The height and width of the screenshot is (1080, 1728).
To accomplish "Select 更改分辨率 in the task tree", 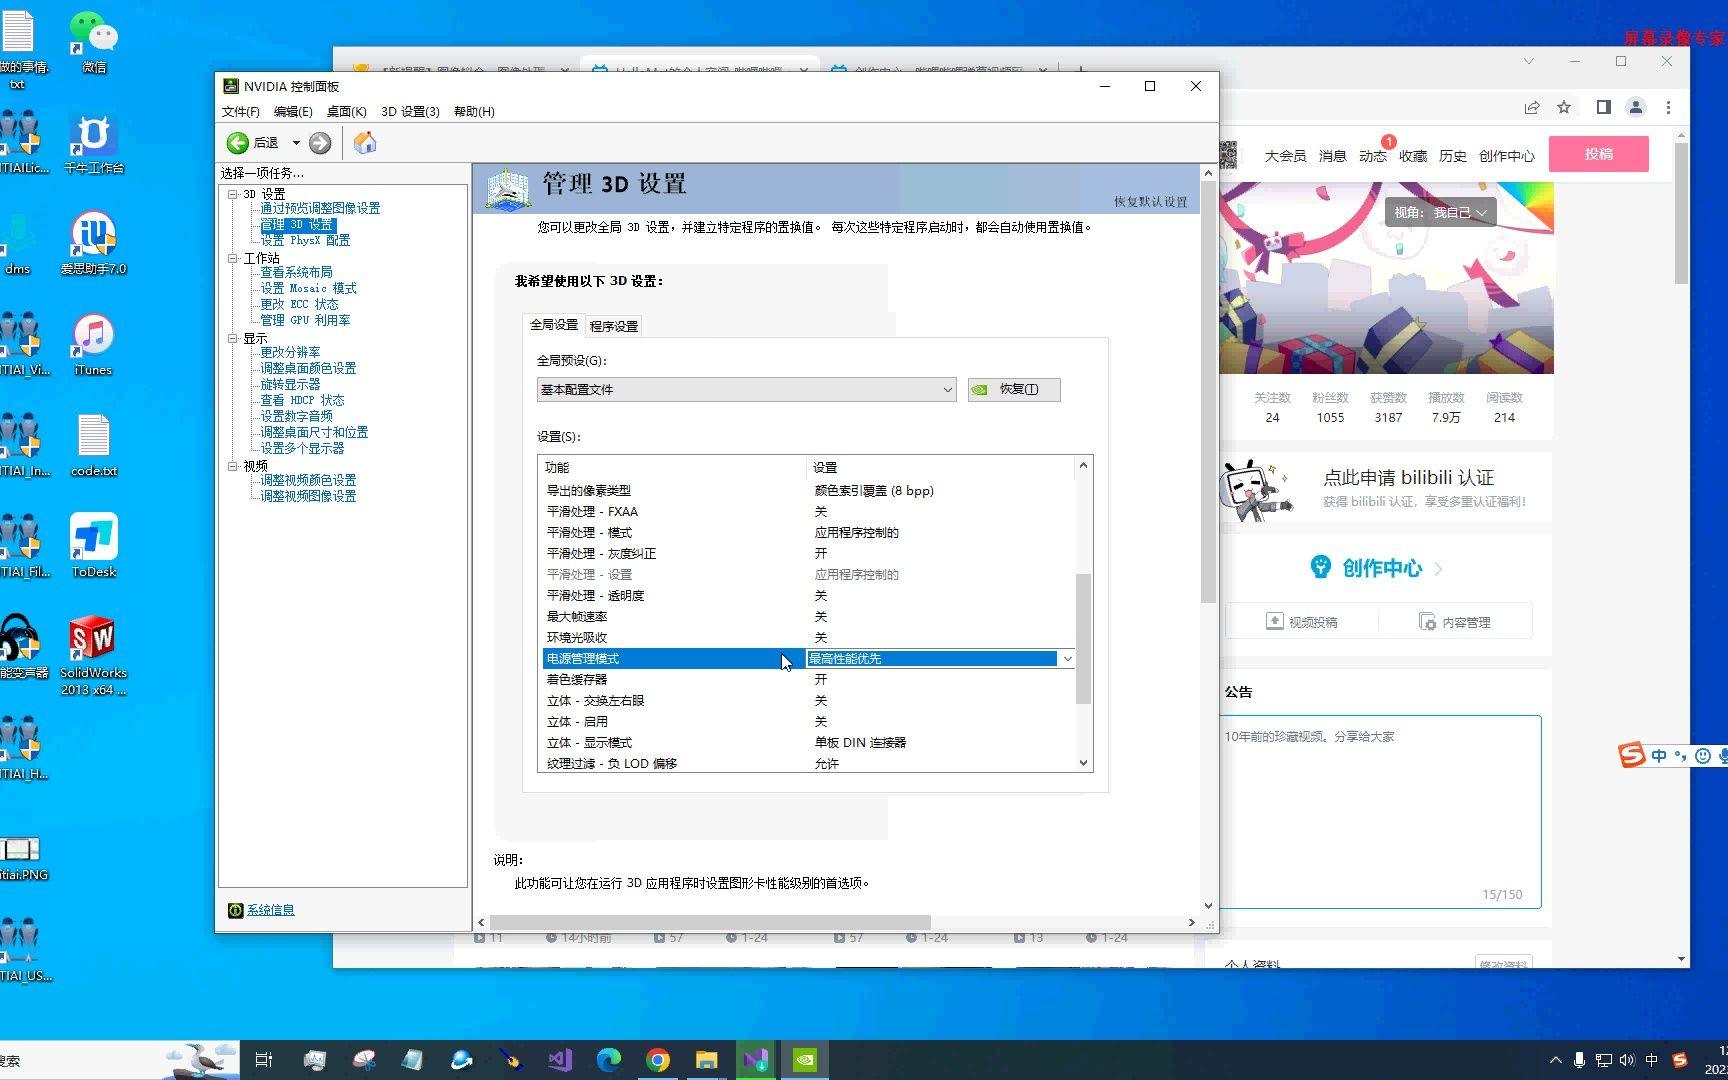I will coord(290,351).
